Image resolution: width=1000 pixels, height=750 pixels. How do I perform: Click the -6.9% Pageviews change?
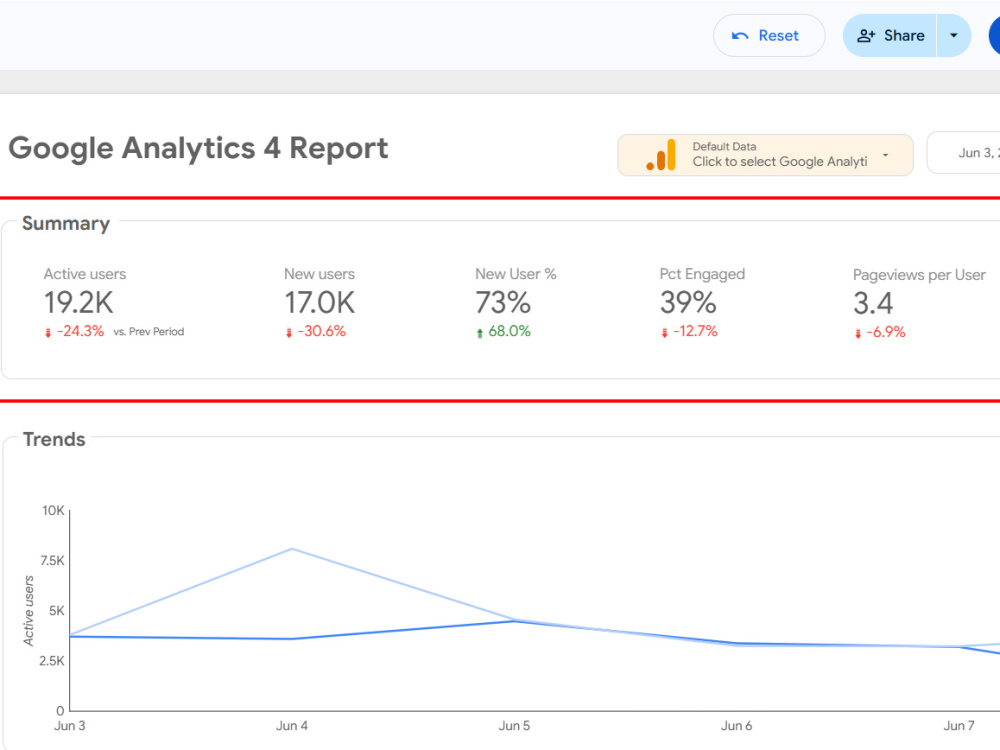[x=886, y=332]
